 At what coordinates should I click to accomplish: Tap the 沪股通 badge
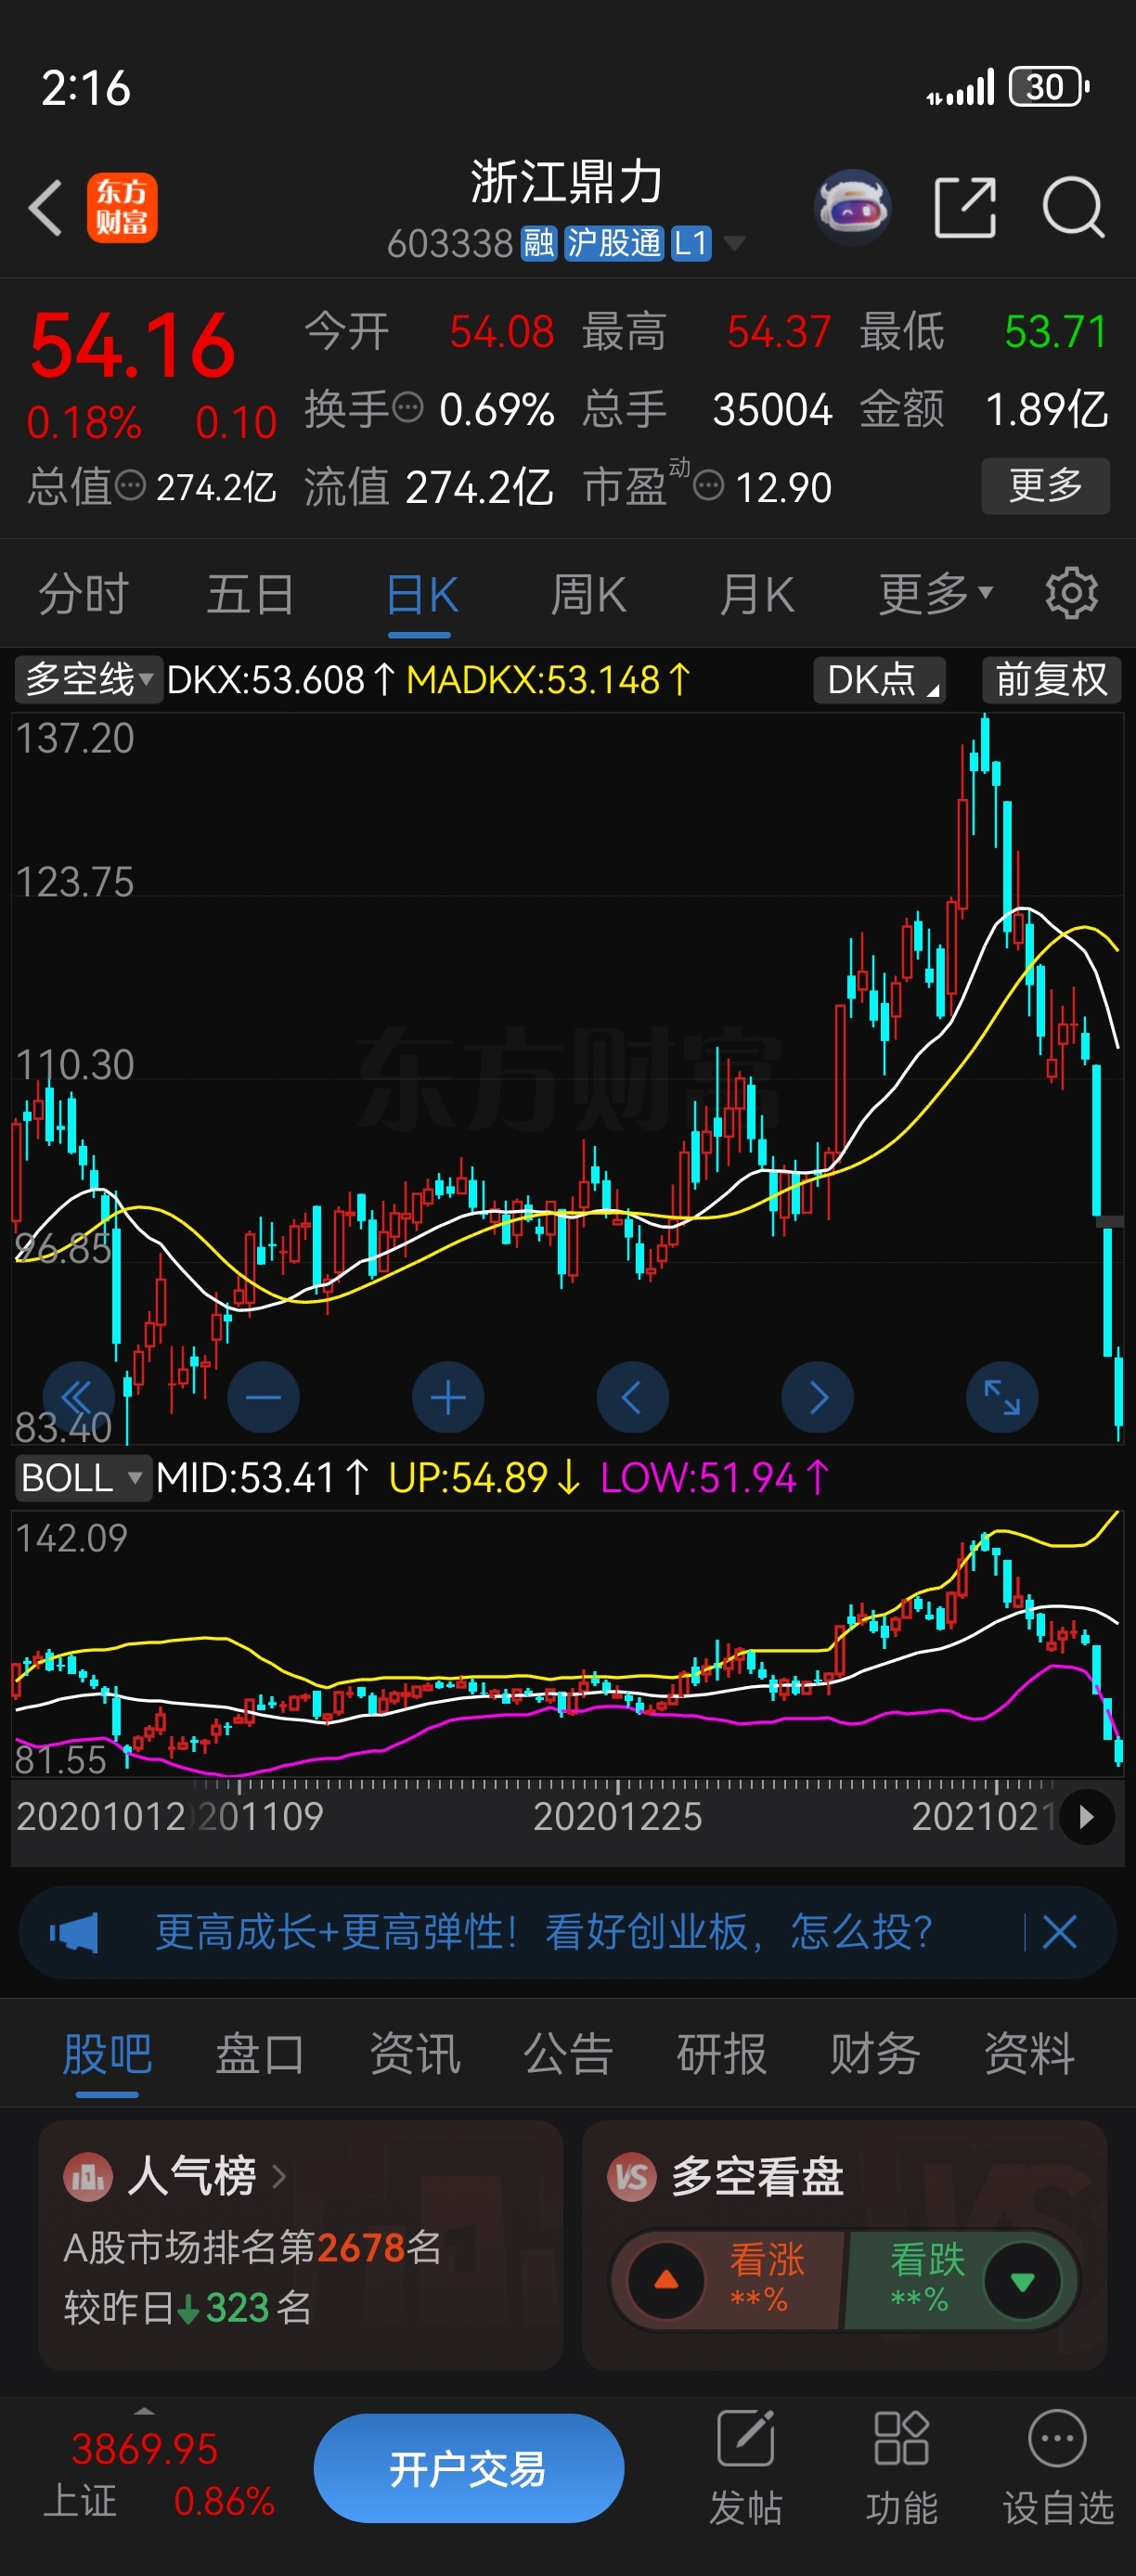(614, 243)
